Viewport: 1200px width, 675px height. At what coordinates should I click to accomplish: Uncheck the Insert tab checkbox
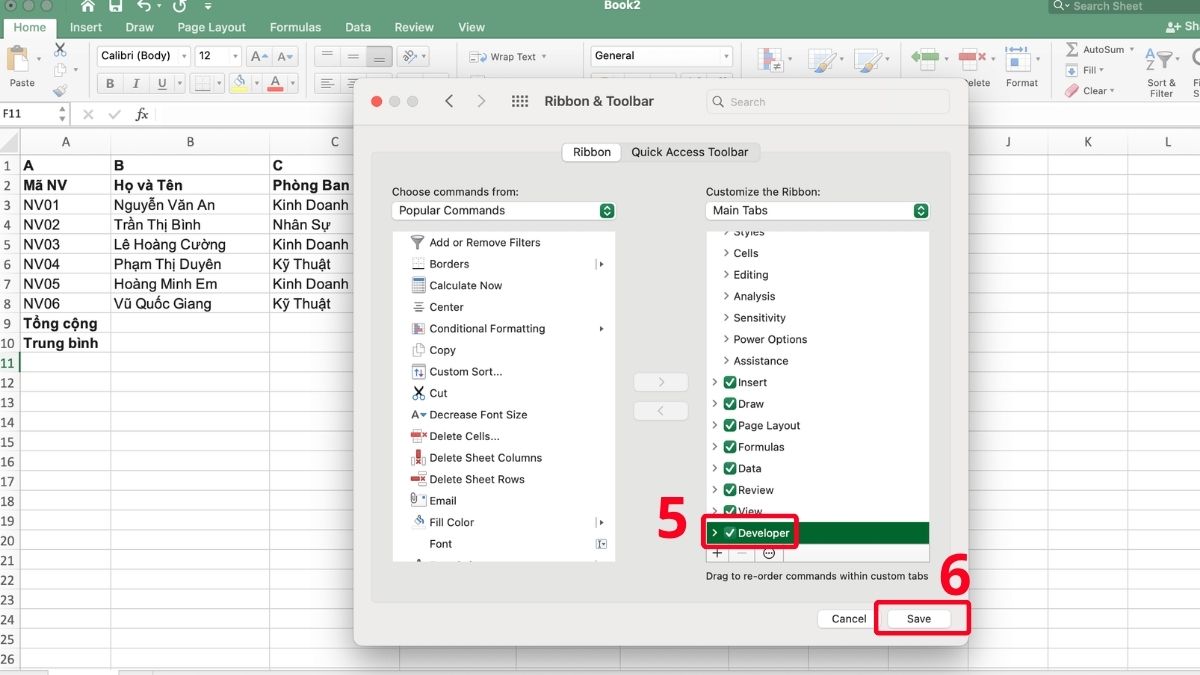pyautogui.click(x=730, y=382)
